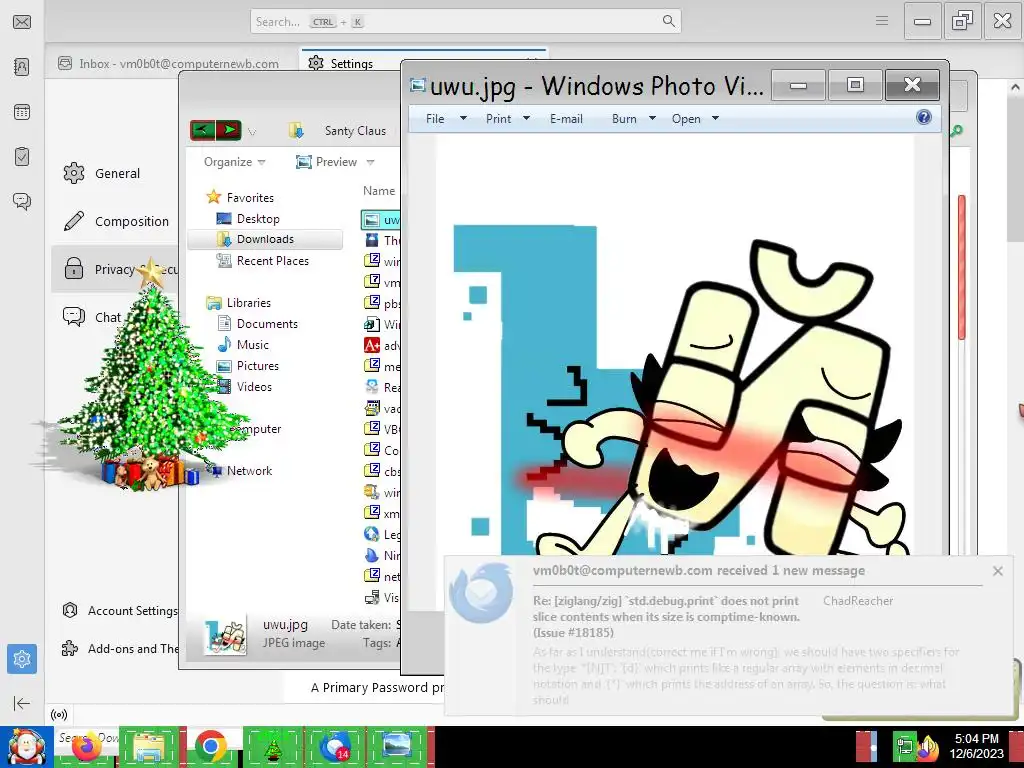Viewport: 1024px width, 768px height.
Task: Open Composition settings category
Action: [116, 221]
